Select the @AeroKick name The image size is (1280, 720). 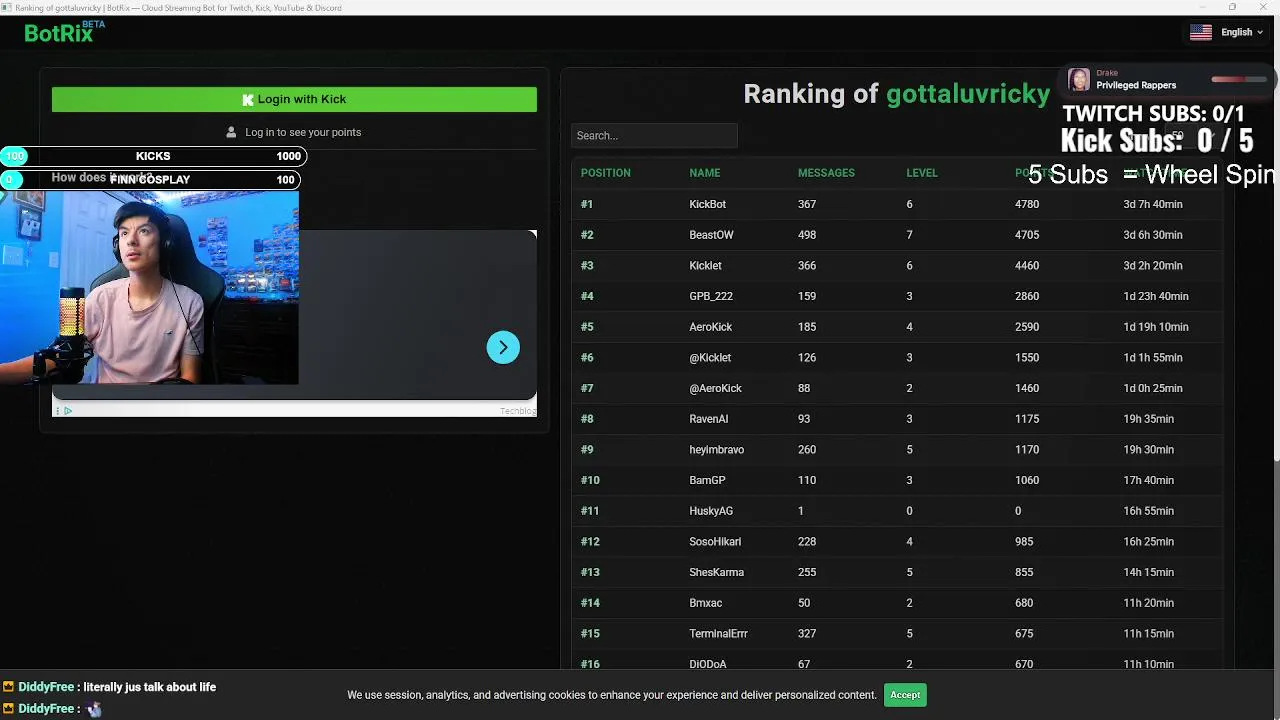[715, 388]
